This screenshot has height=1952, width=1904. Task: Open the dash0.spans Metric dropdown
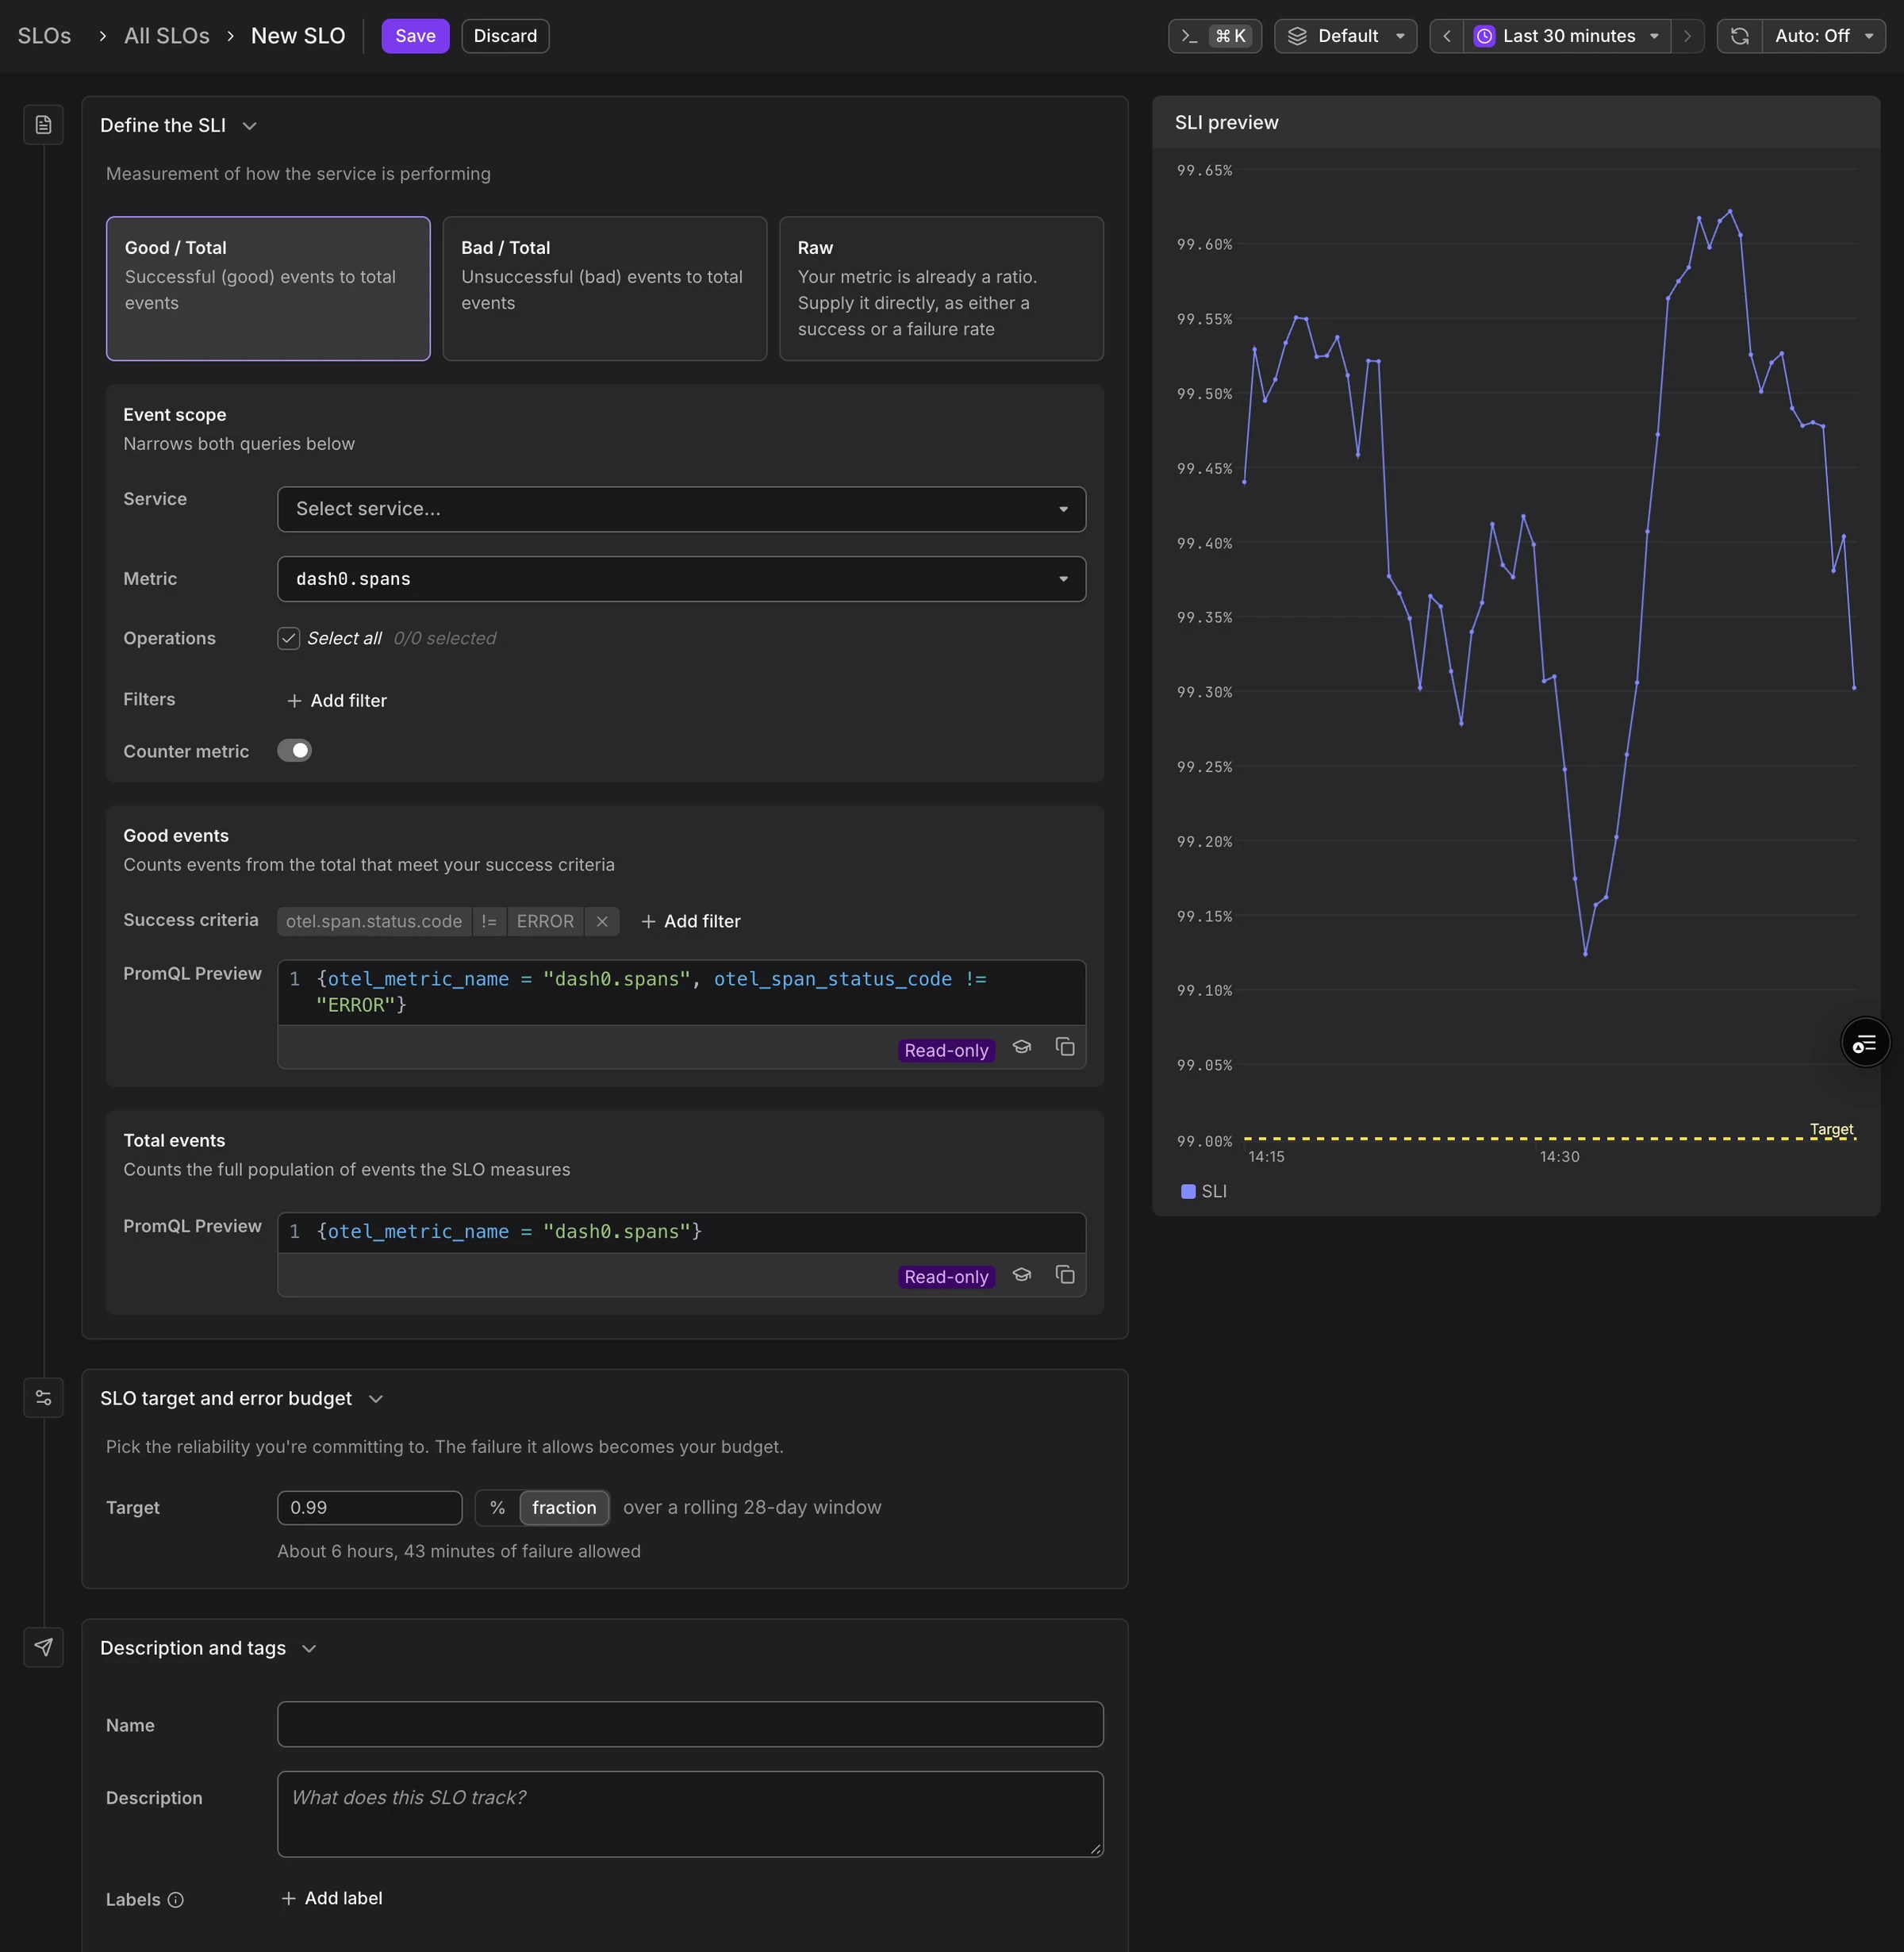click(x=681, y=579)
